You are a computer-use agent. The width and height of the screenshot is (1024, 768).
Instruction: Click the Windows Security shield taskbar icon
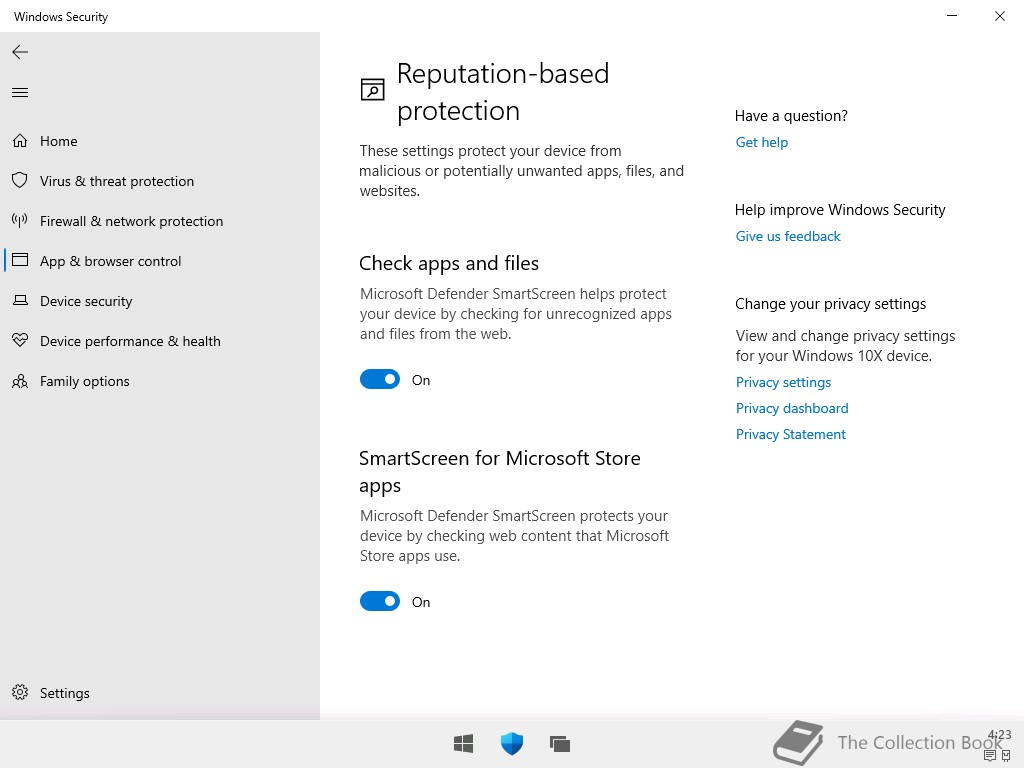[x=512, y=743]
